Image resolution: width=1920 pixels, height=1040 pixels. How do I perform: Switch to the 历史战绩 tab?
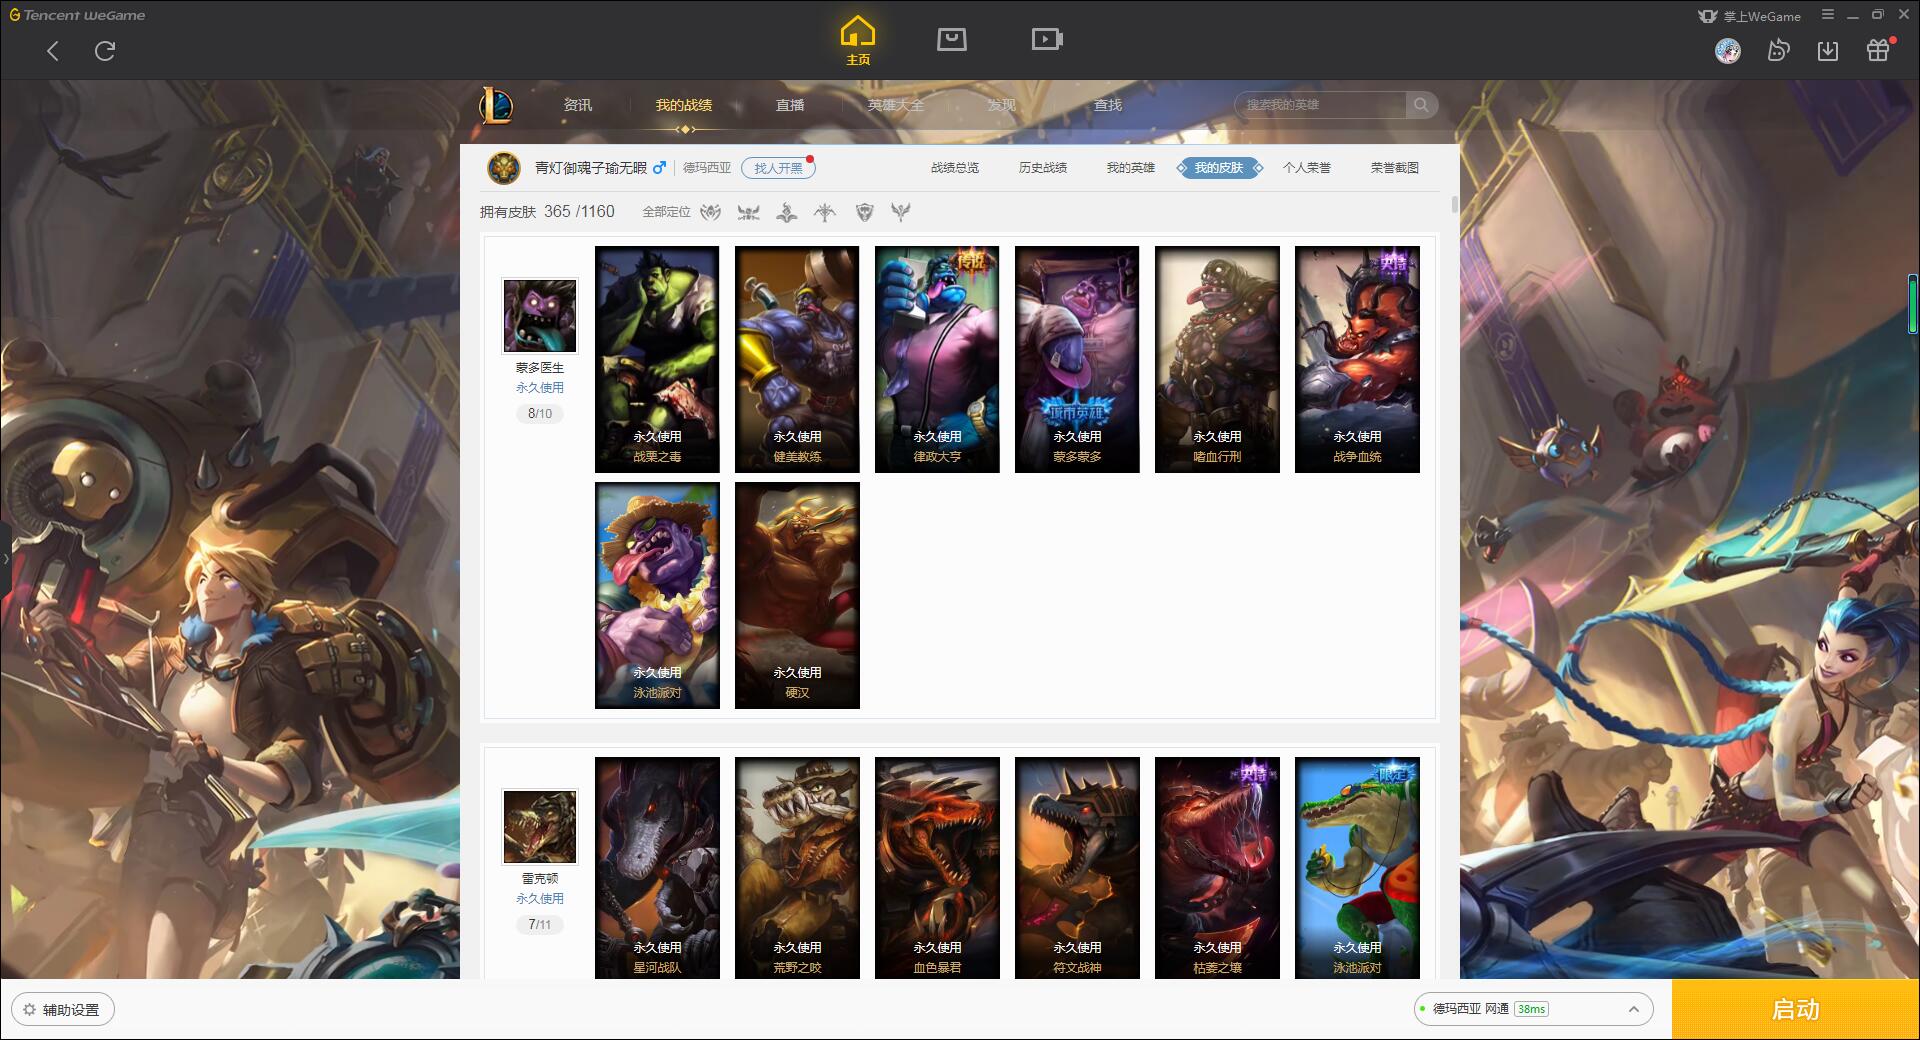[x=1042, y=168]
